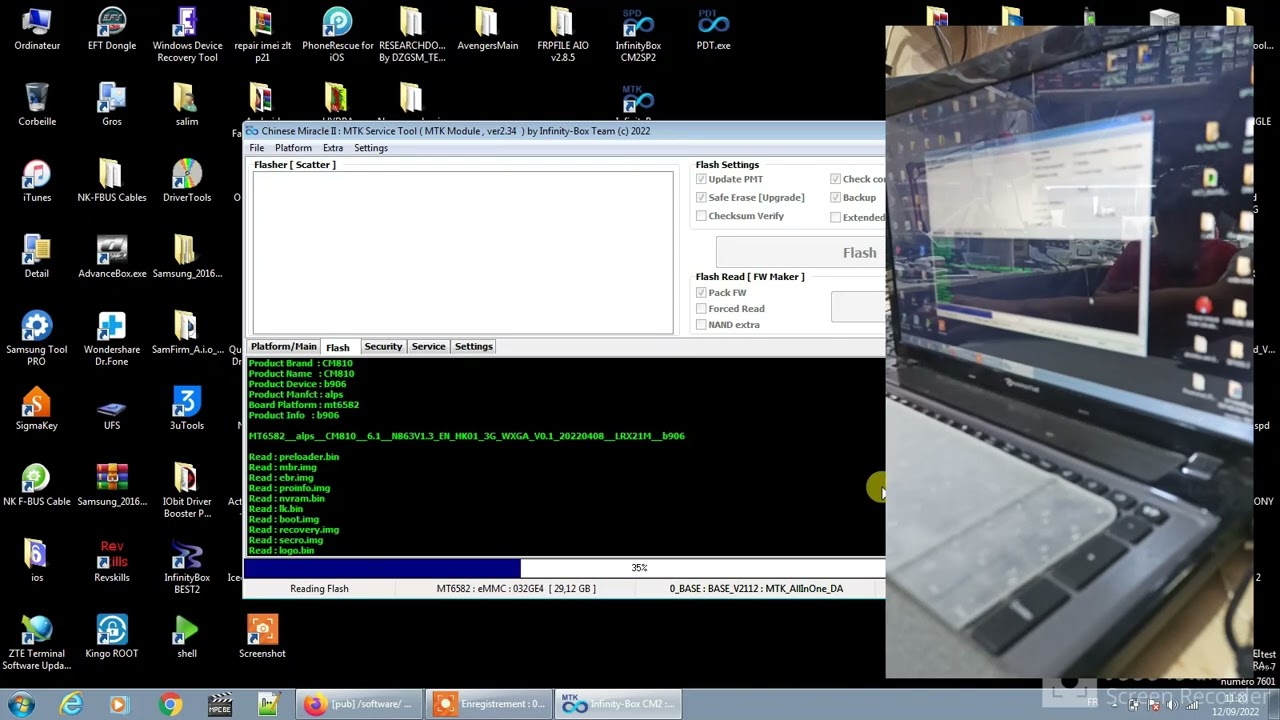Image resolution: width=1280 pixels, height=720 pixels.
Task: Click the Flasher scatter file list area
Action: point(463,252)
